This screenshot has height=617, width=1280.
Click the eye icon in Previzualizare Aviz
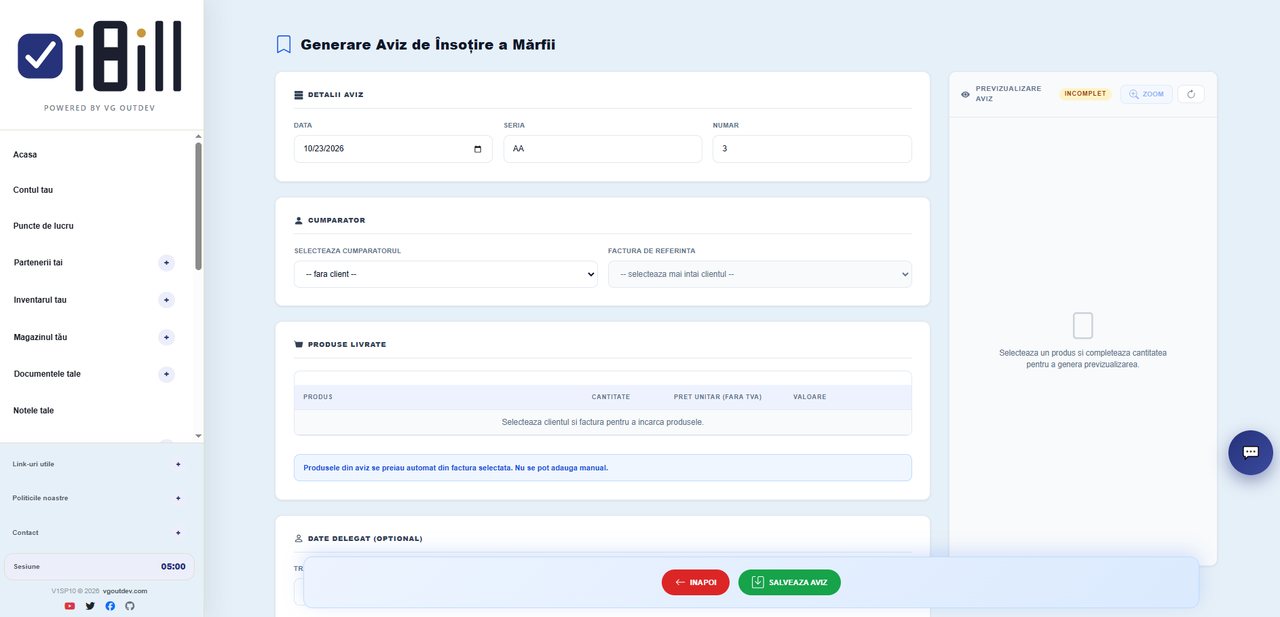point(965,94)
